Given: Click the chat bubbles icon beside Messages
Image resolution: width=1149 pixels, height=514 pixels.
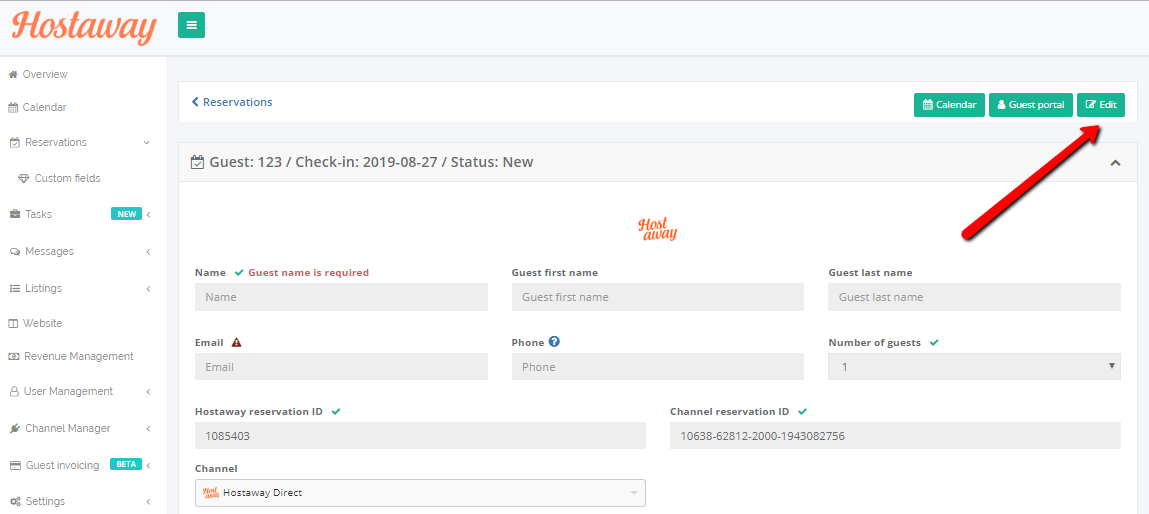Looking at the screenshot, I should tap(15, 252).
